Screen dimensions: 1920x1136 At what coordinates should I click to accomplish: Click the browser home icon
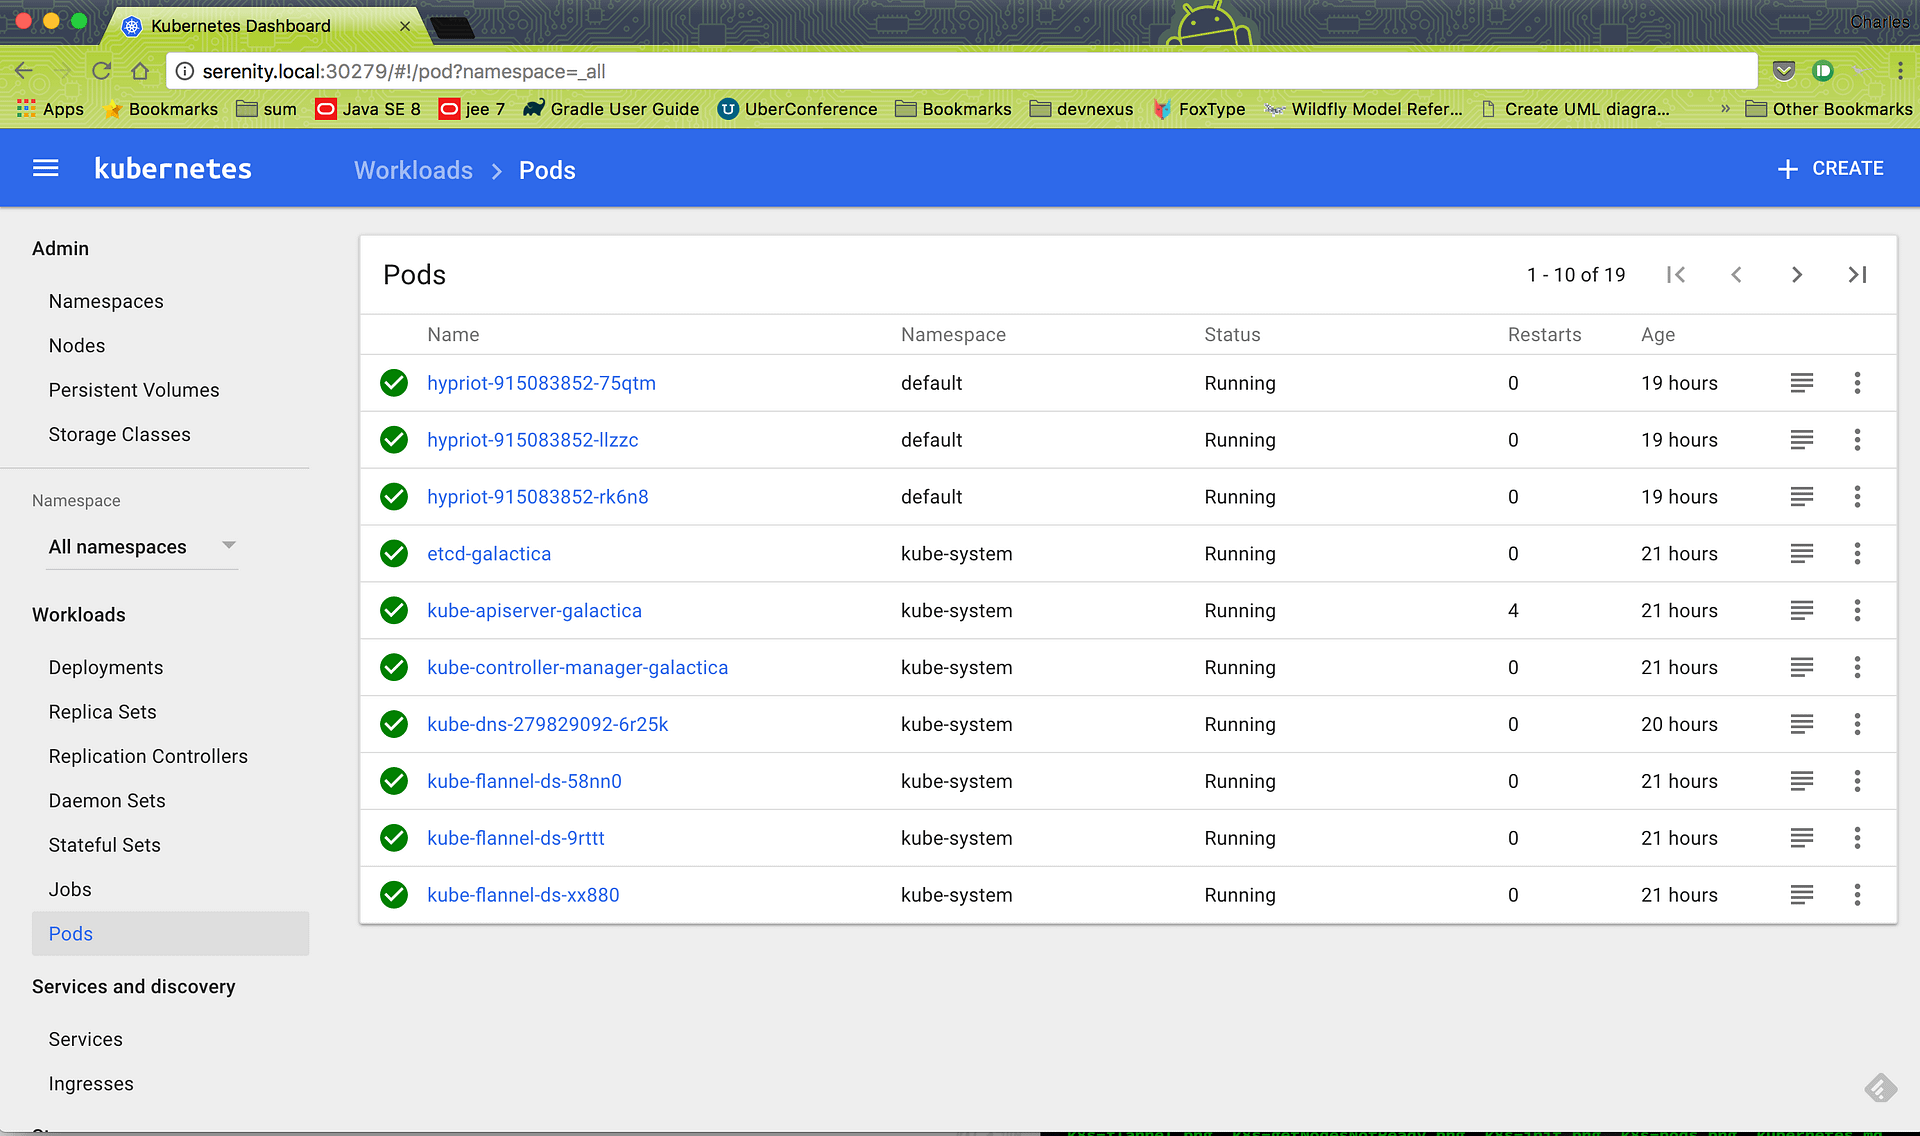[140, 71]
